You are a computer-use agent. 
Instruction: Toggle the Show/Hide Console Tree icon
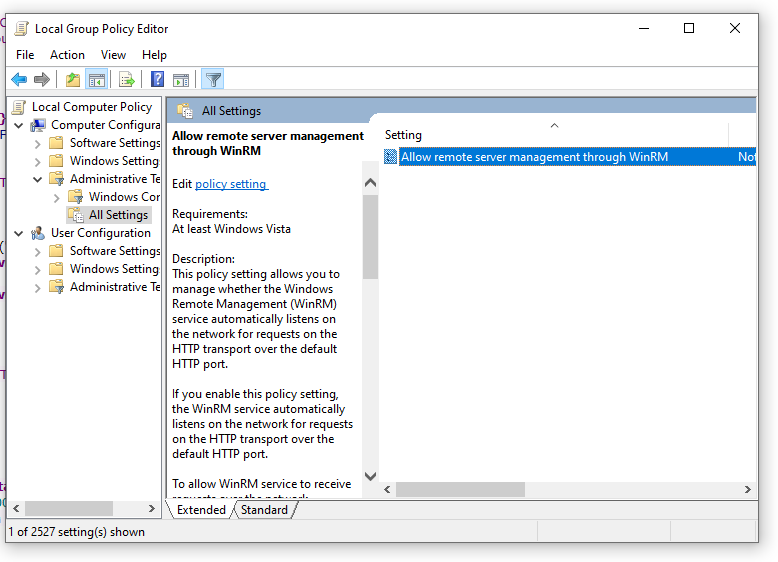click(97, 79)
